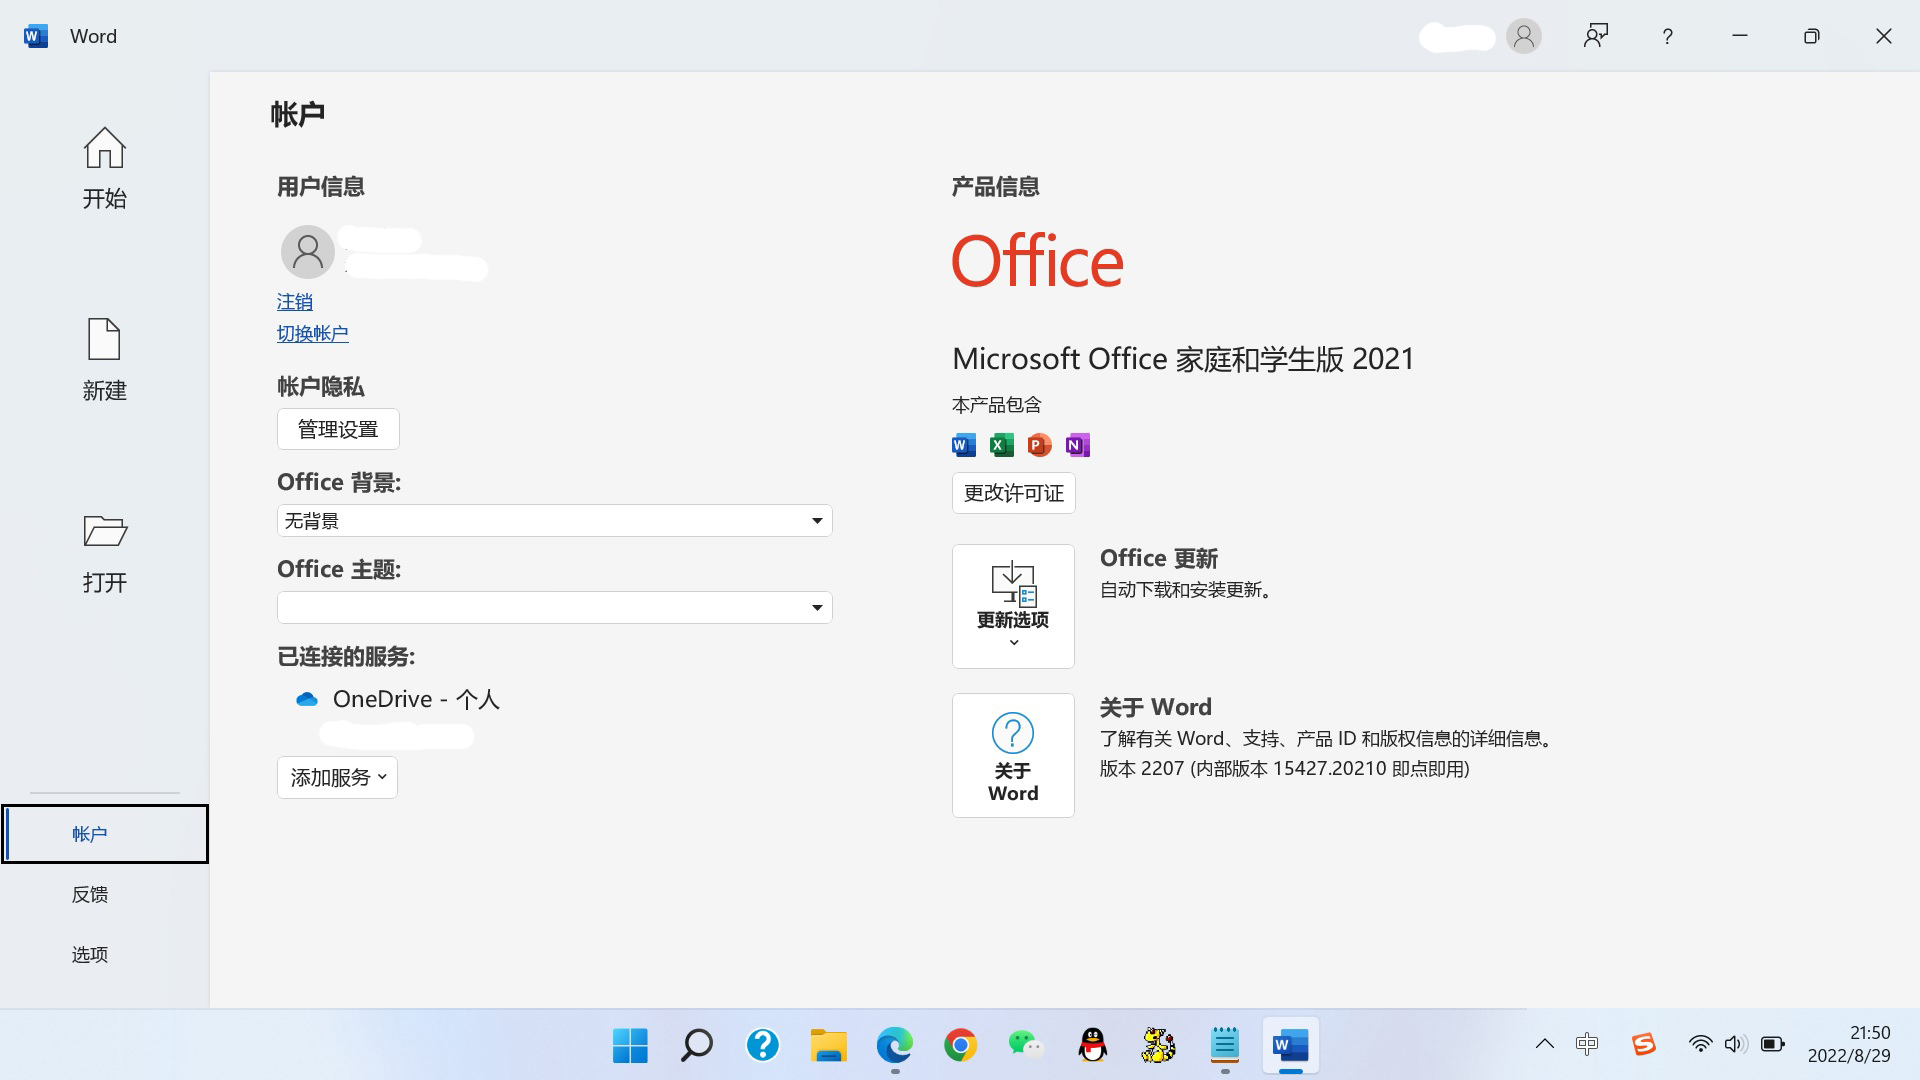Click the battery tray icon
This screenshot has width=1920, height=1080.
pos(1772,1044)
